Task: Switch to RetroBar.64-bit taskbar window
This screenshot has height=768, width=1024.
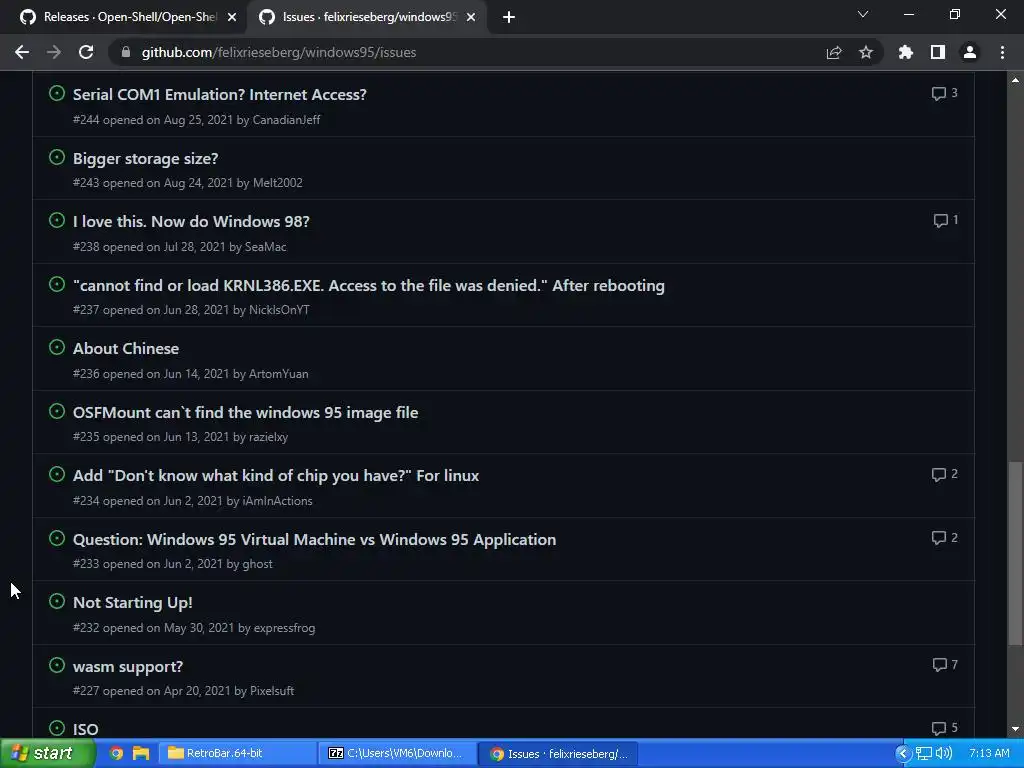Action: pyautogui.click(x=238, y=754)
